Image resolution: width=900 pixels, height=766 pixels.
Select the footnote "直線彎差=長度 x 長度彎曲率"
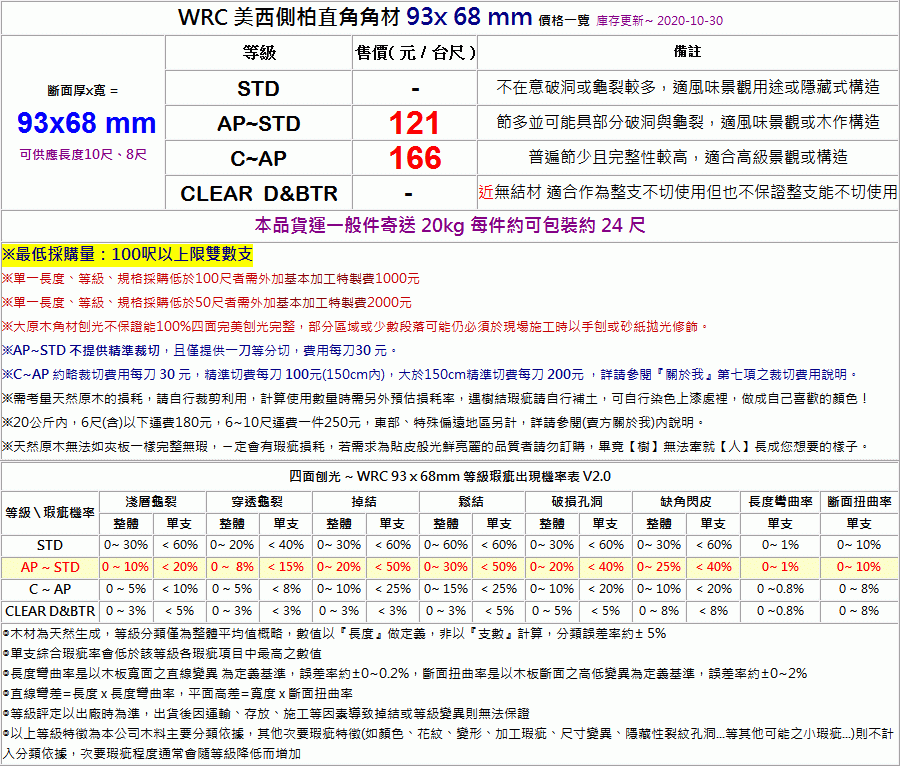pyautogui.click(x=92, y=694)
